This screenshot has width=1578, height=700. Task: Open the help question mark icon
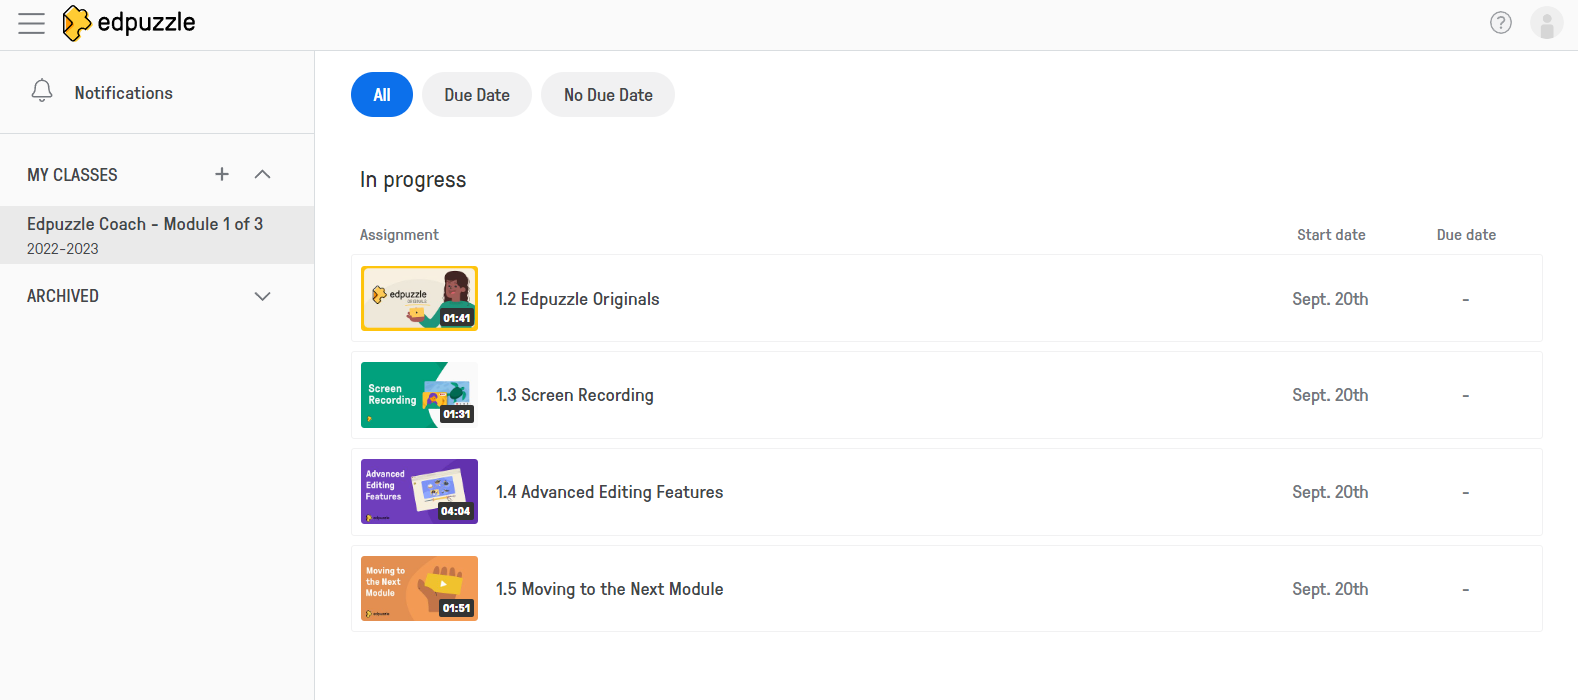coord(1501,23)
